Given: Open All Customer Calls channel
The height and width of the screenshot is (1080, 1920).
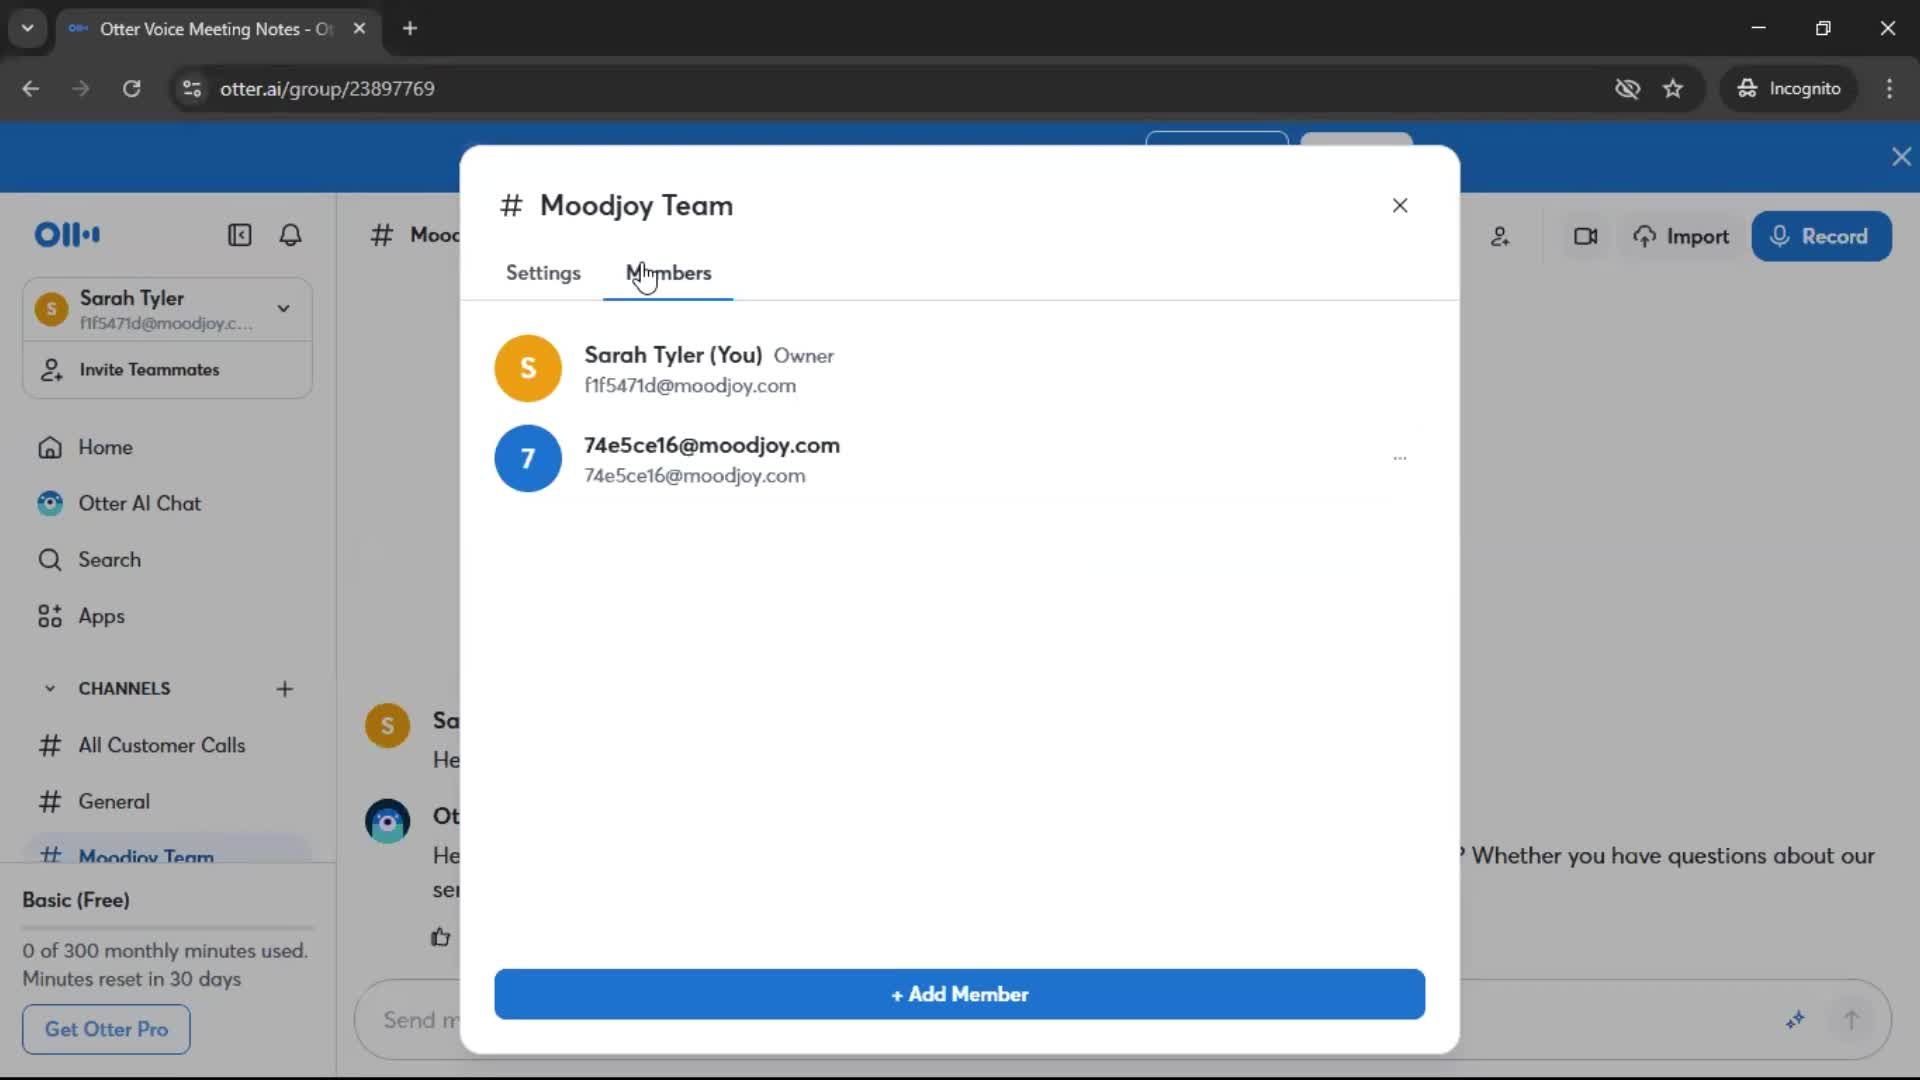Looking at the screenshot, I should 161,745.
